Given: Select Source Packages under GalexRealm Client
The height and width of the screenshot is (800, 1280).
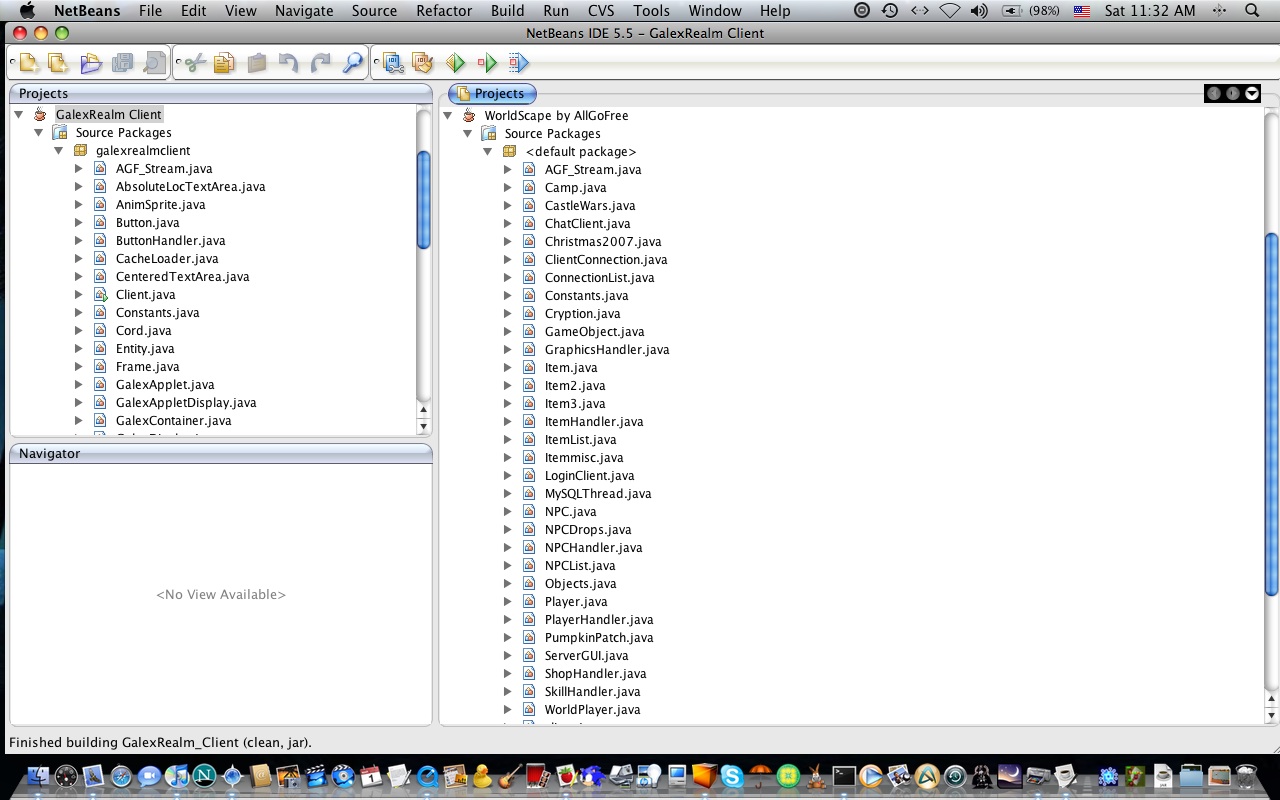Looking at the screenshot, I should point(123,133).
